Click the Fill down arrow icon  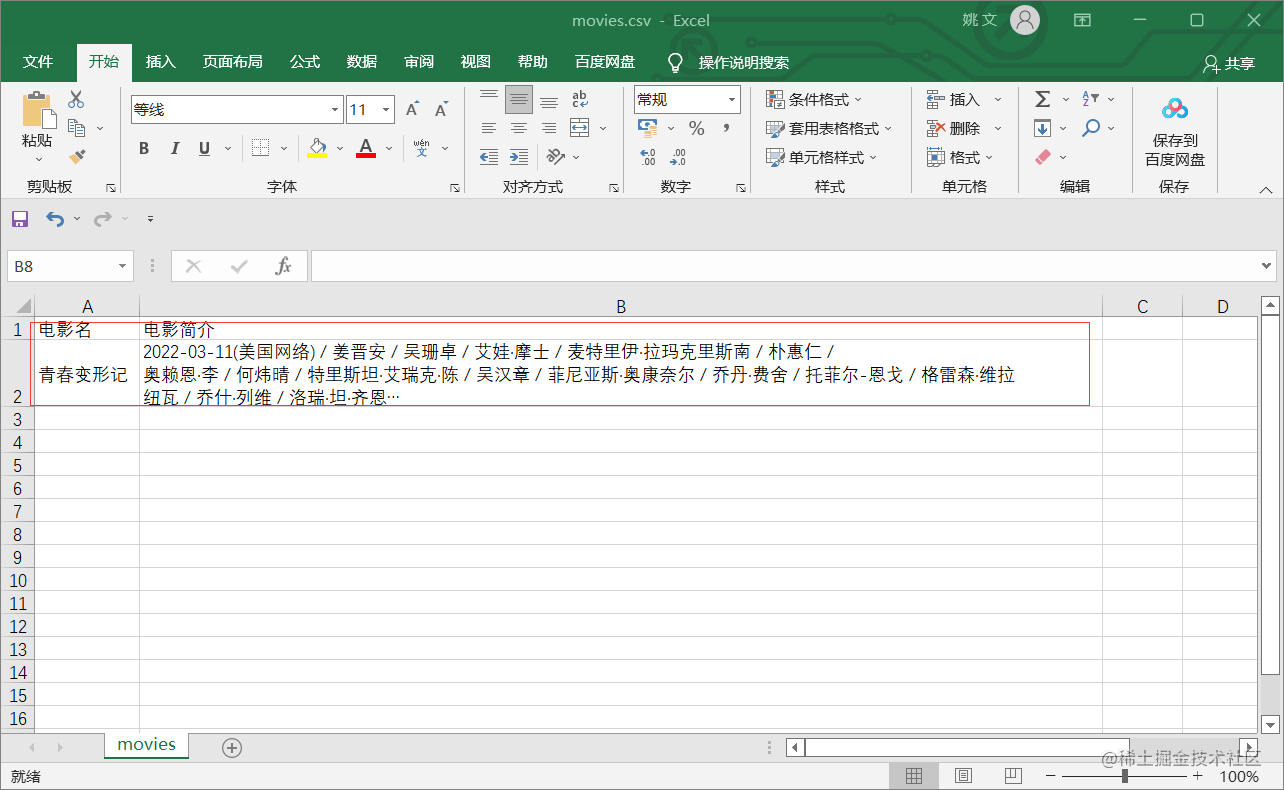coord(1042,128)
